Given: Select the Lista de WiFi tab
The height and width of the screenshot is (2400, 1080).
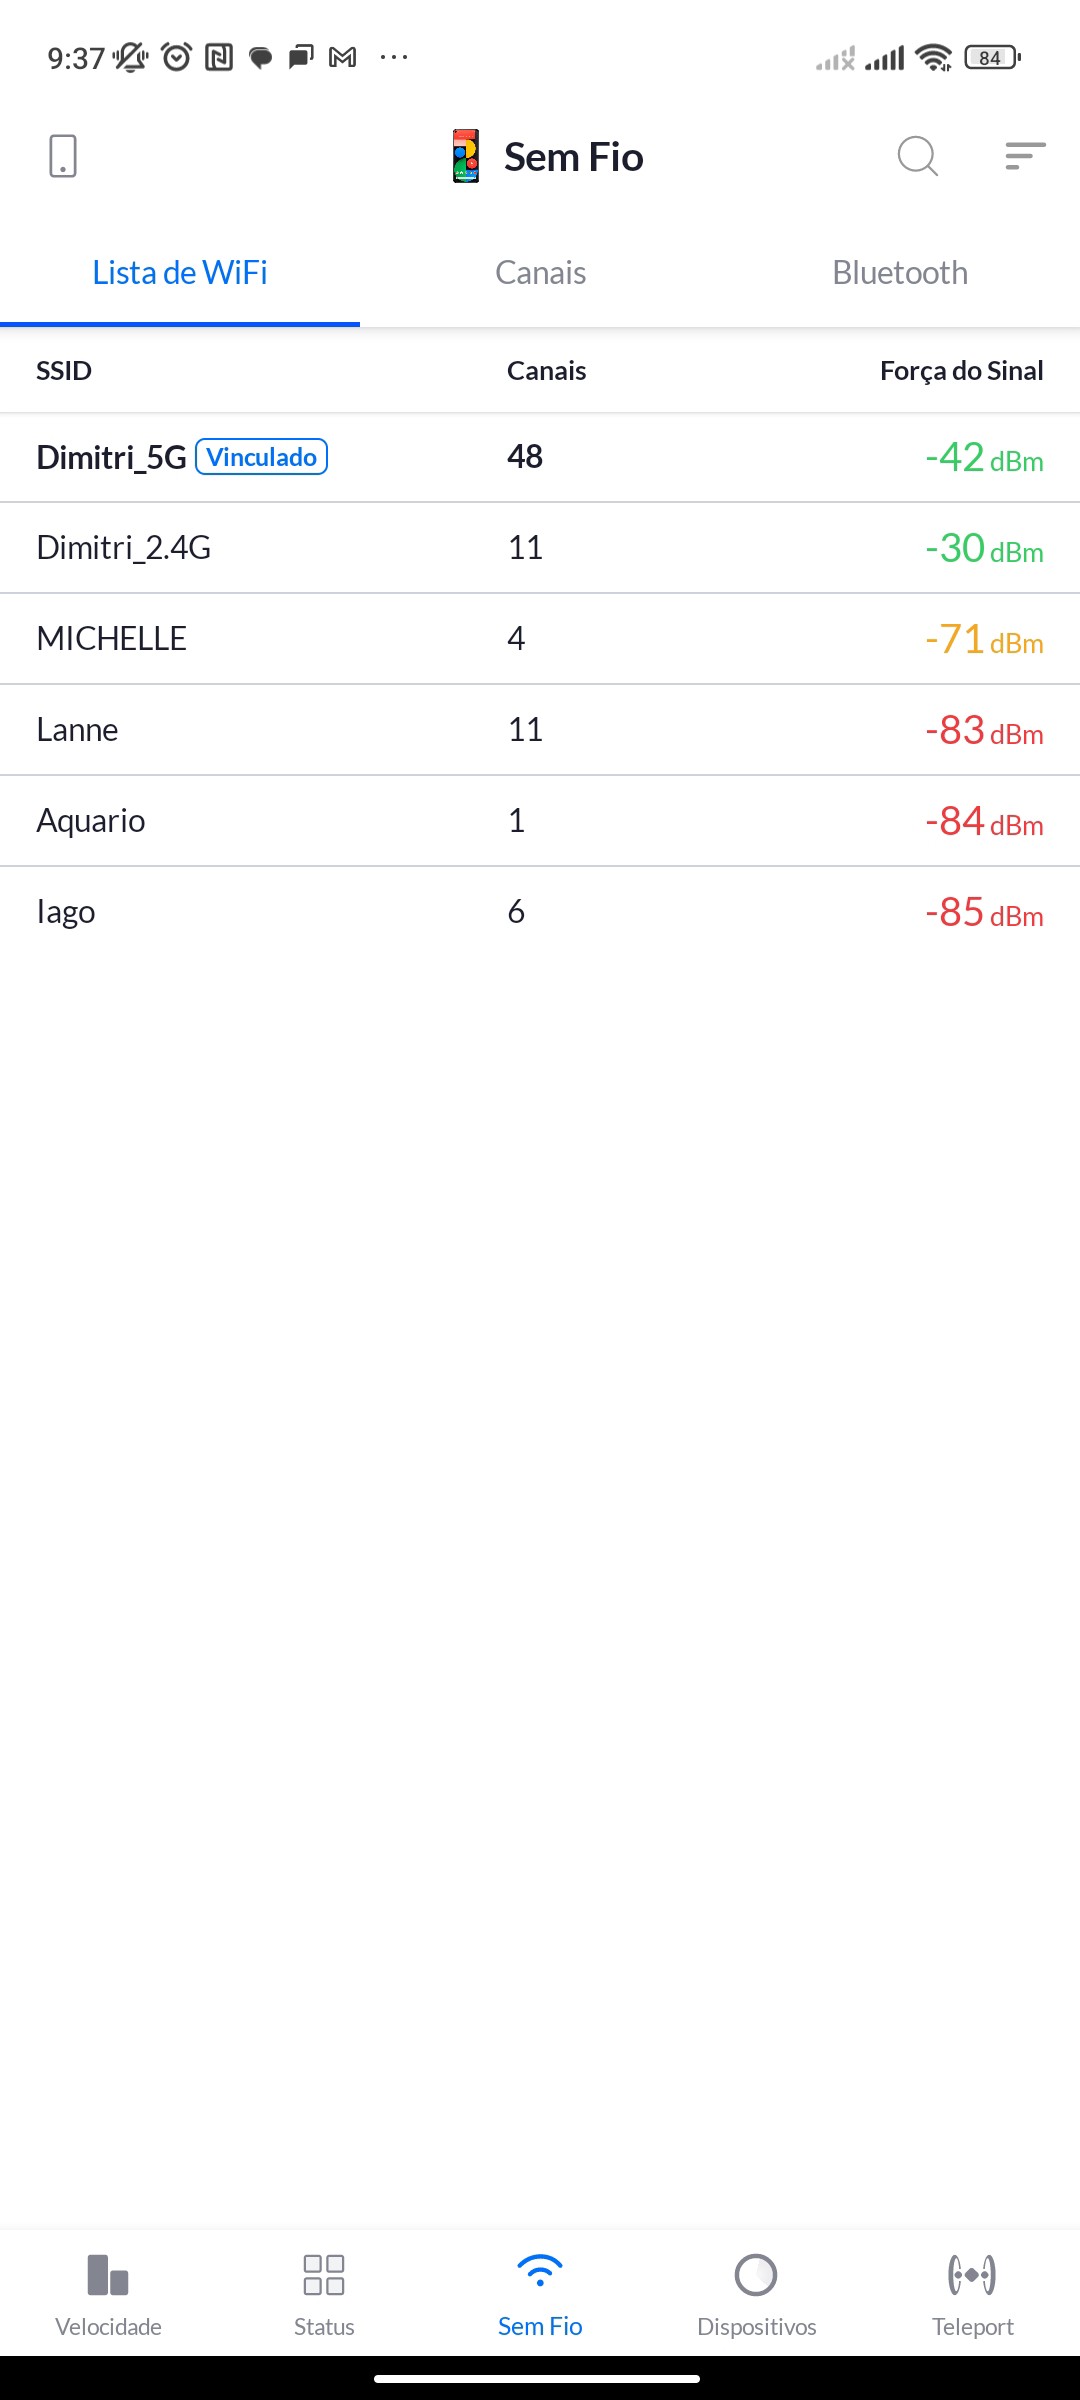Looking at the screenshot, I should [x=180, y=273].
